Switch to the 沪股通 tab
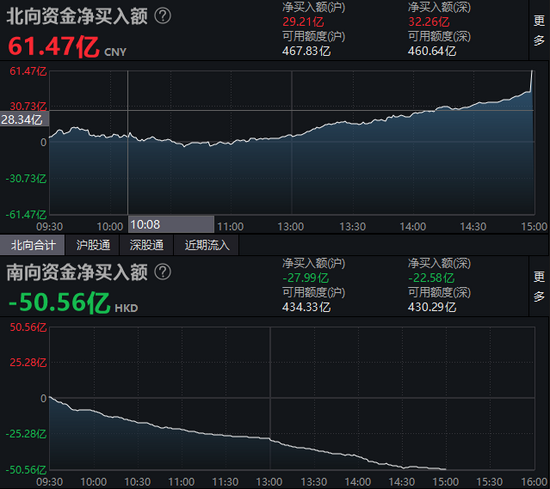This screenshot has height=489, width=550. tap(93, 245)
